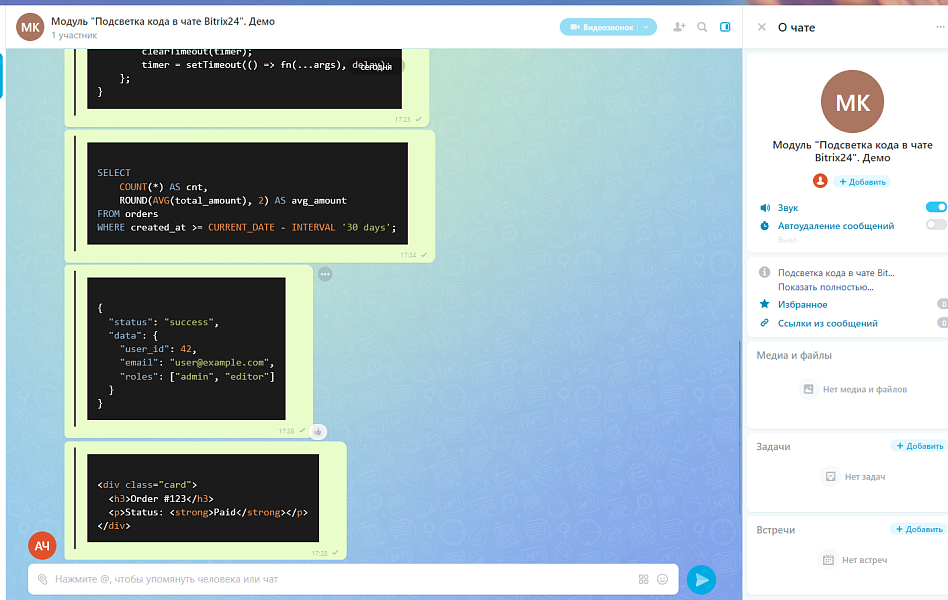Screen dimensions: 948x600
Task: Open search in chat
Action: click(703, 27)
